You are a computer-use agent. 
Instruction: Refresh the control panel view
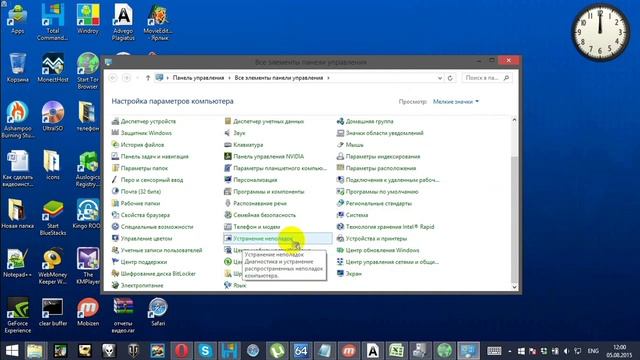coord(450,78)
